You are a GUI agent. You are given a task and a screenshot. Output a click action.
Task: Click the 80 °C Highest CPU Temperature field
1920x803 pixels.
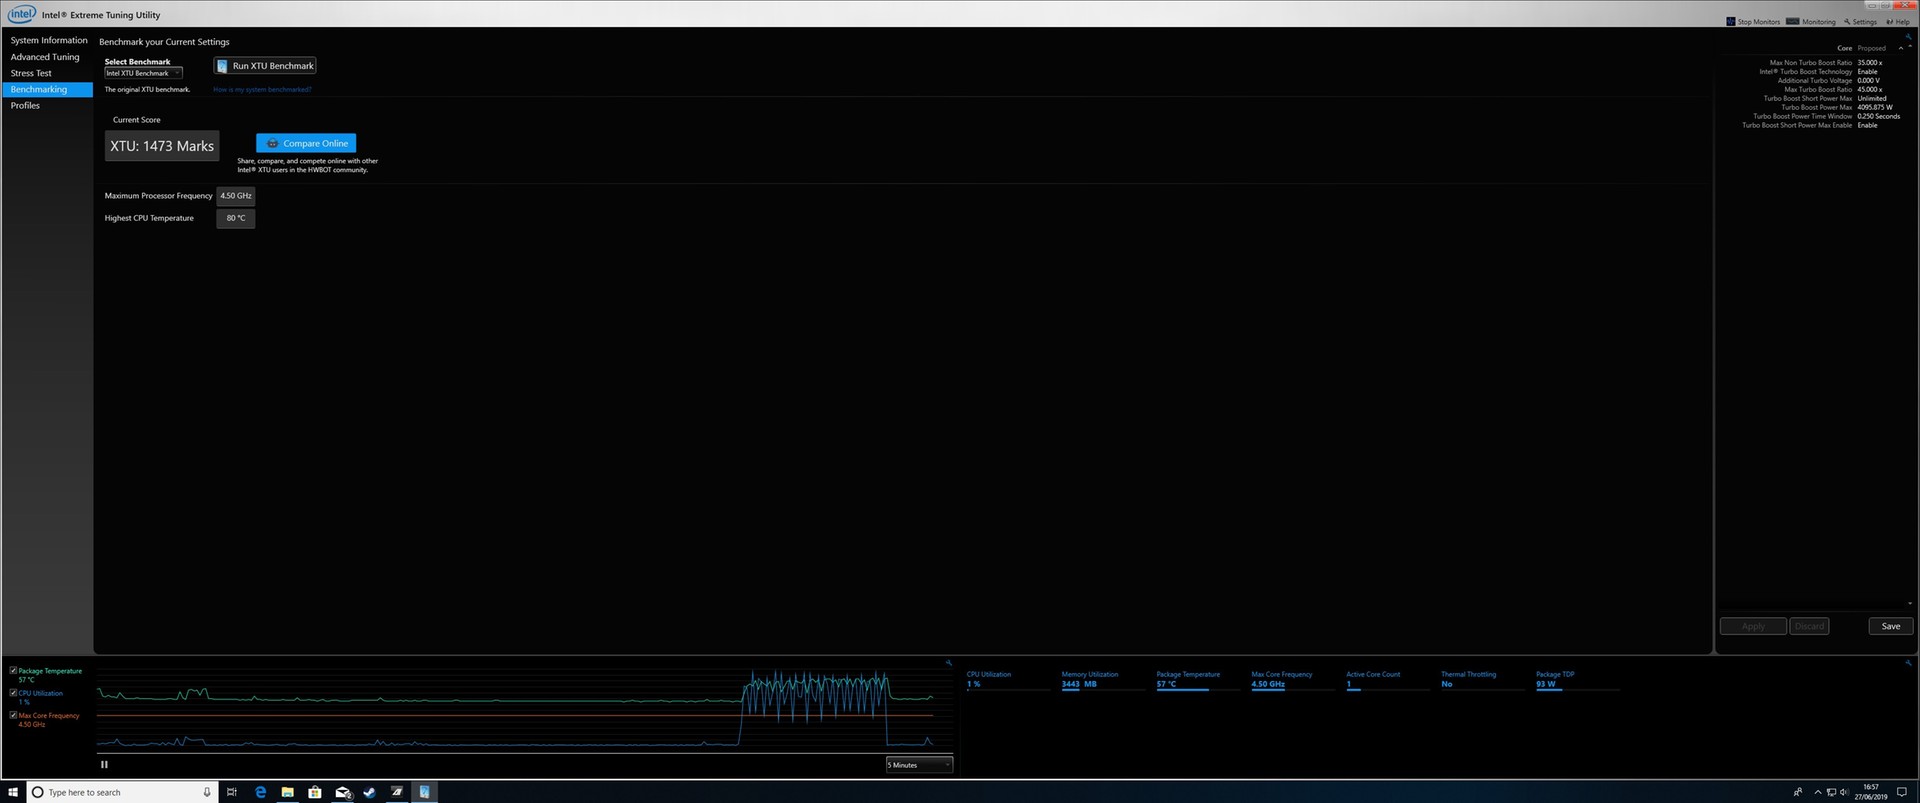[x=236, y=218]
